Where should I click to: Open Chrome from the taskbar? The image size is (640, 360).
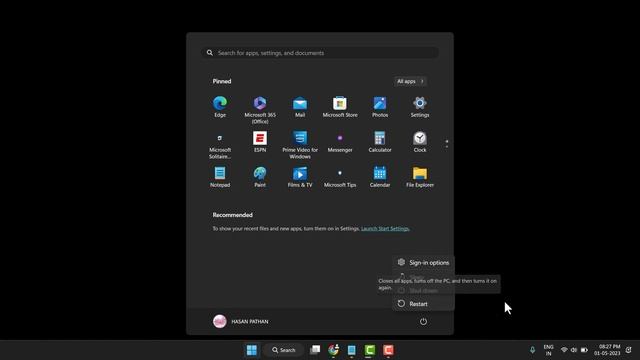pyautogui.click(x=333, y=350)
